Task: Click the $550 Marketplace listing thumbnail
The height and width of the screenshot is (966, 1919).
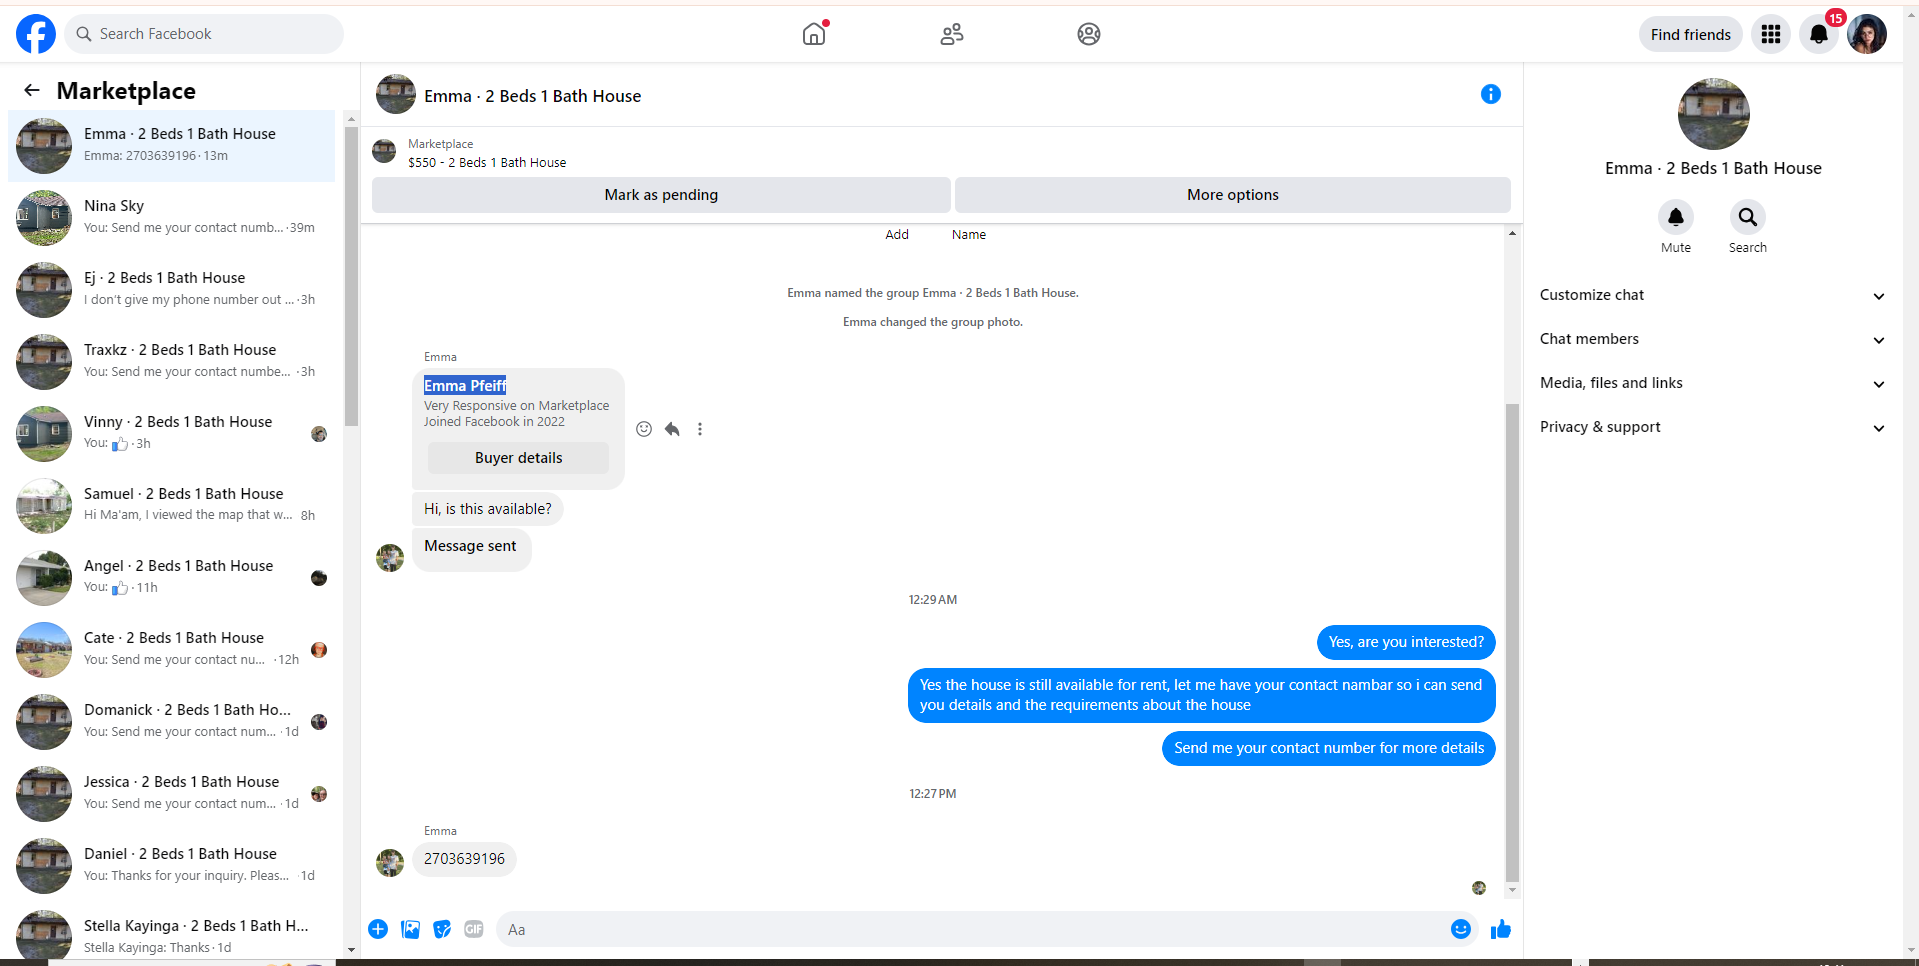Action: coord(384,151)
